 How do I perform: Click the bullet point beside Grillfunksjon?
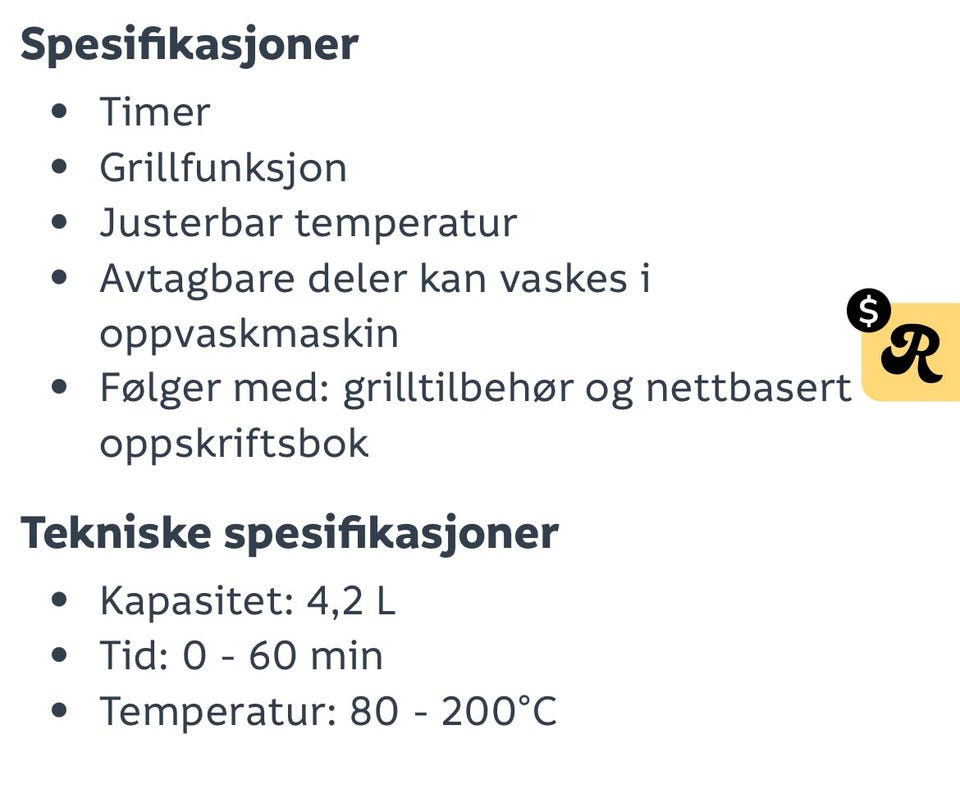(x=60, y=167)
